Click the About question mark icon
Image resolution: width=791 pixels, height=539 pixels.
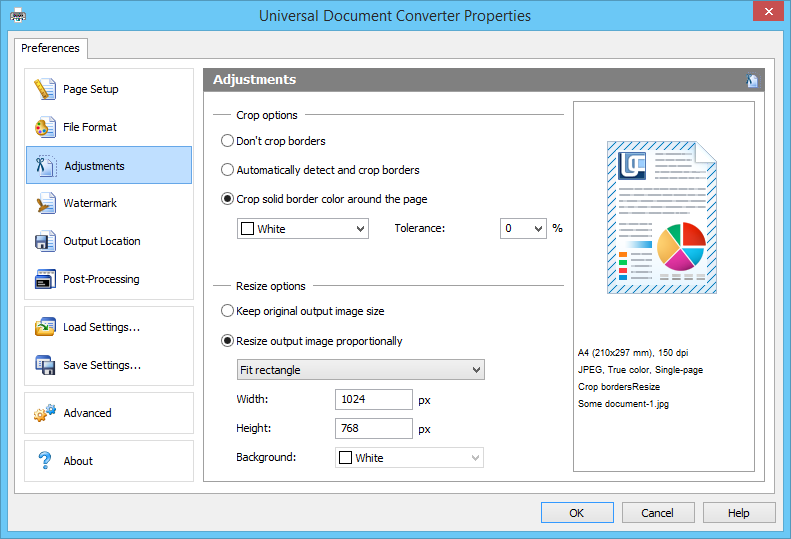(x=44, y=460)
